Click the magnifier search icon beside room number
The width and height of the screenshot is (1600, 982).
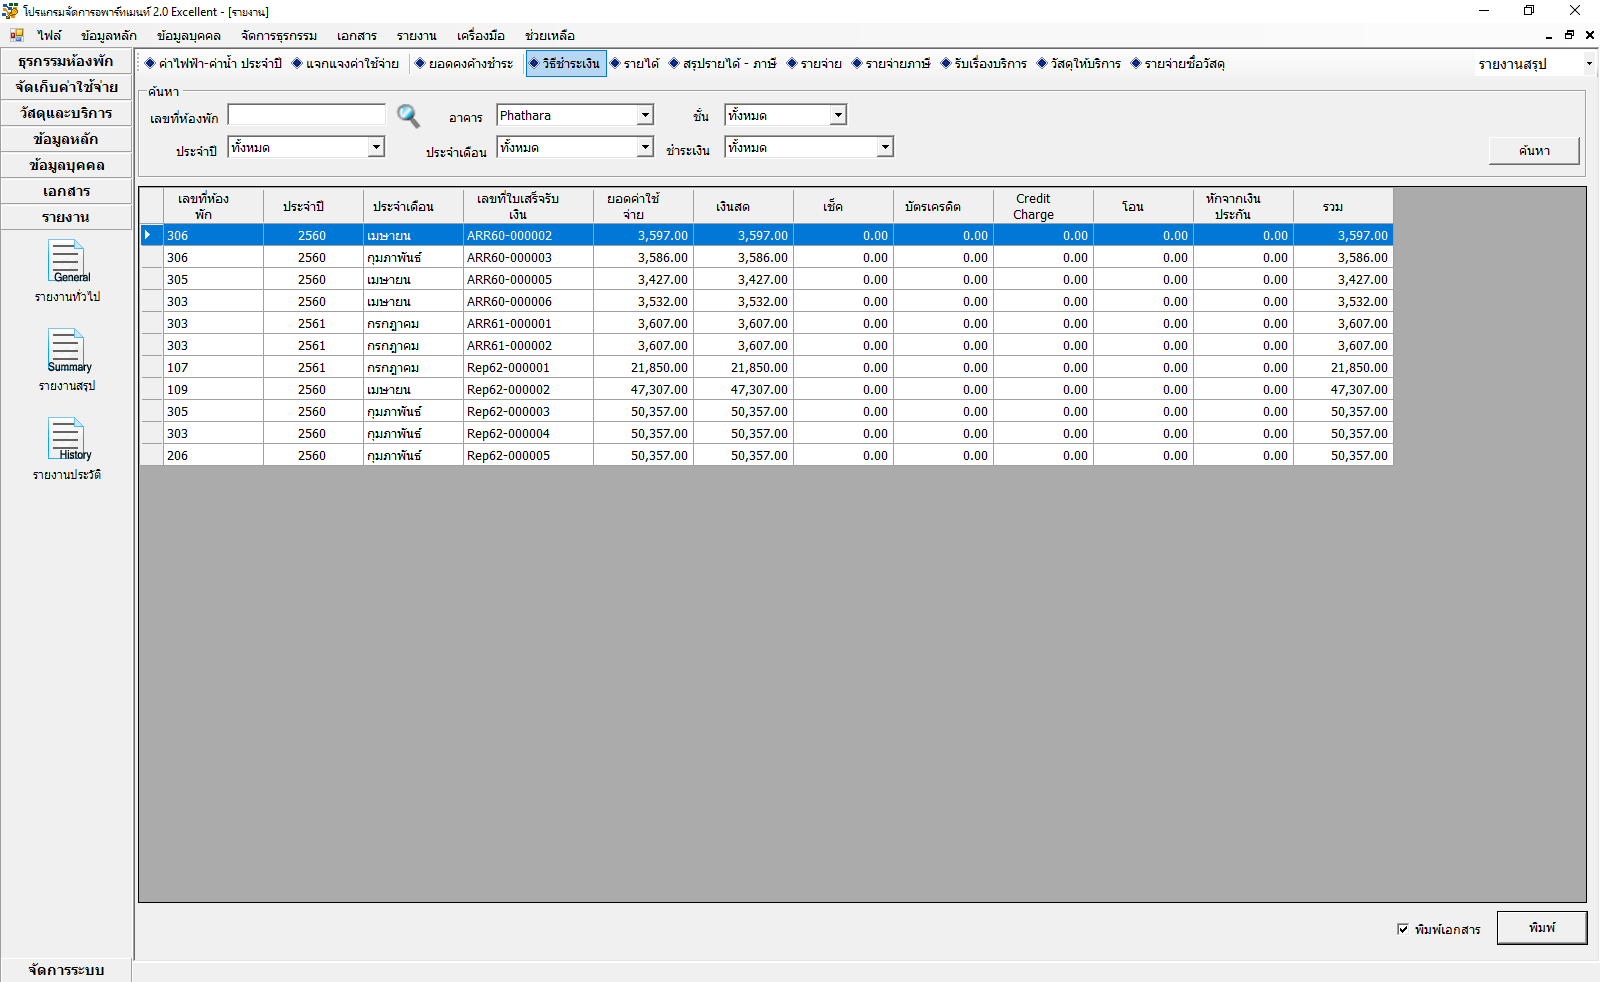coord(408,115)
